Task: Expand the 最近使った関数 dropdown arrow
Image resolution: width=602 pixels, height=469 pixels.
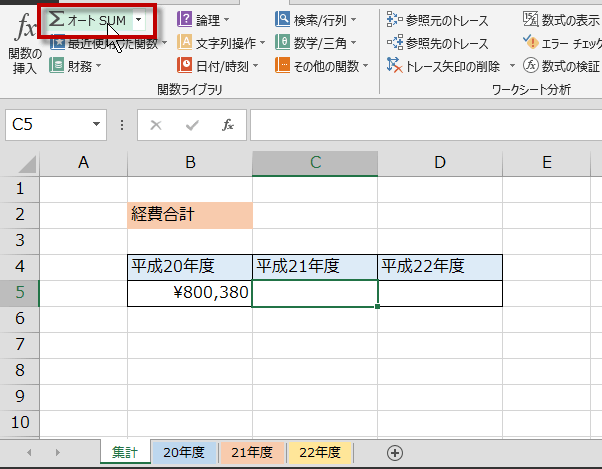Action: [164, 43]
